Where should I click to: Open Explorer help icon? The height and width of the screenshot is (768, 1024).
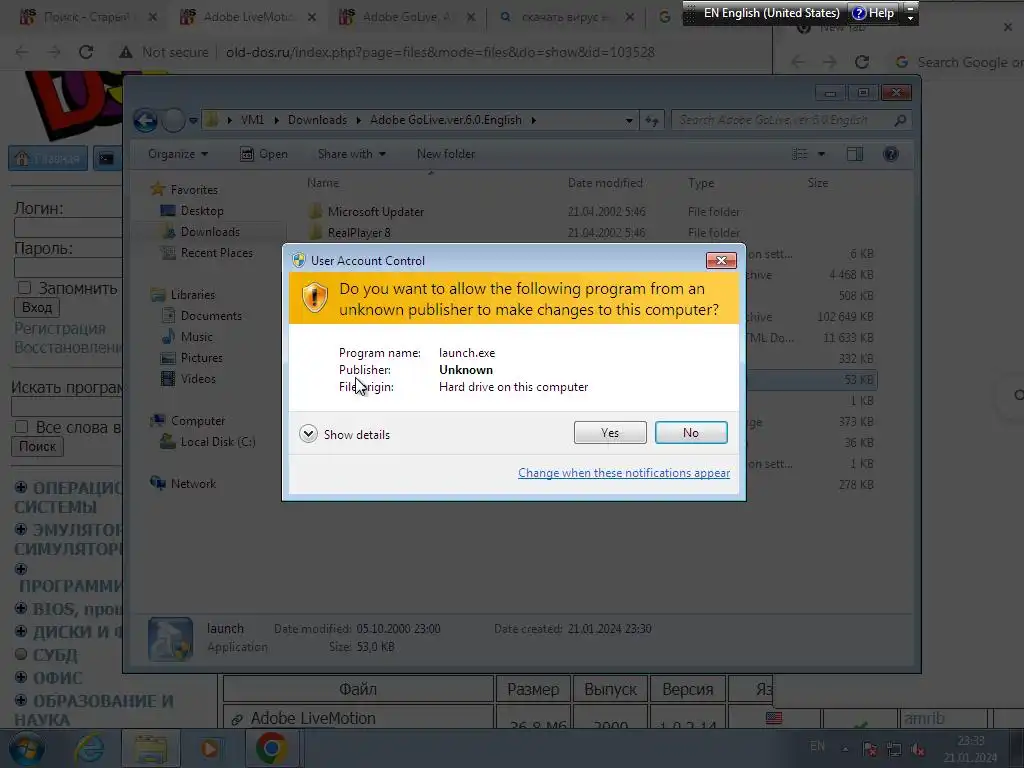tap(891, 154)
